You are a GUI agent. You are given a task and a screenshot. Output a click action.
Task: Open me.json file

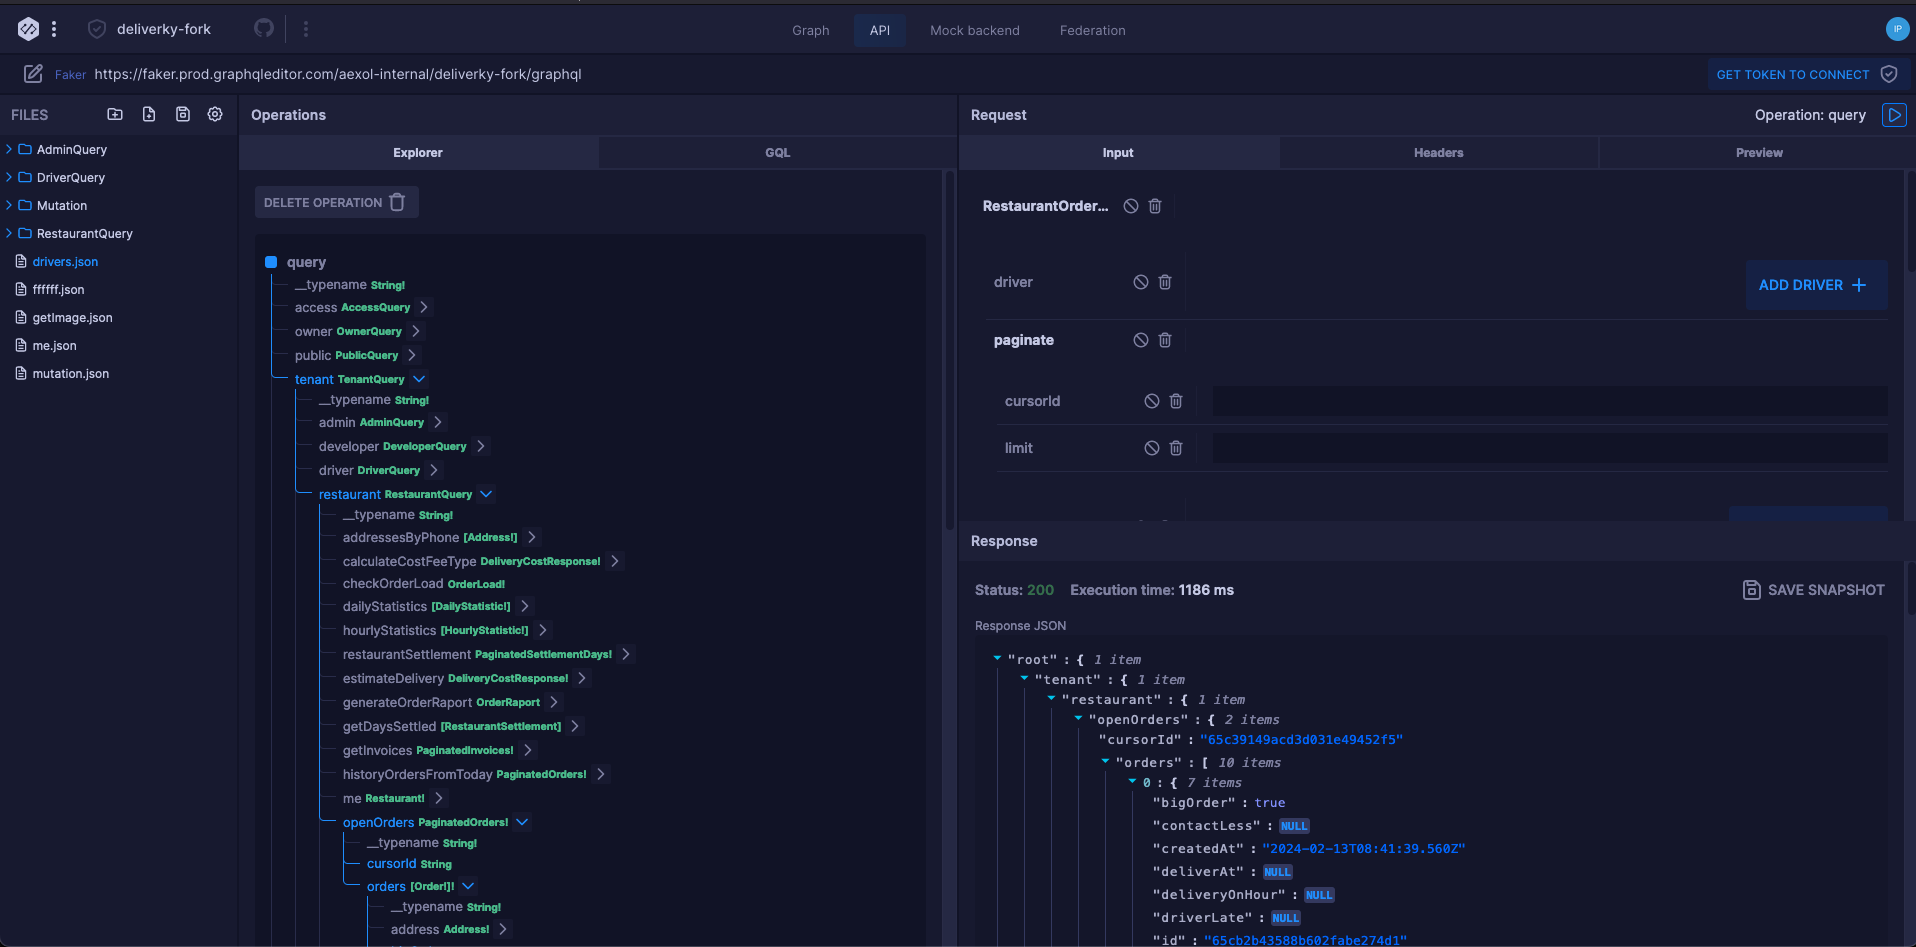tap(54, 346)
